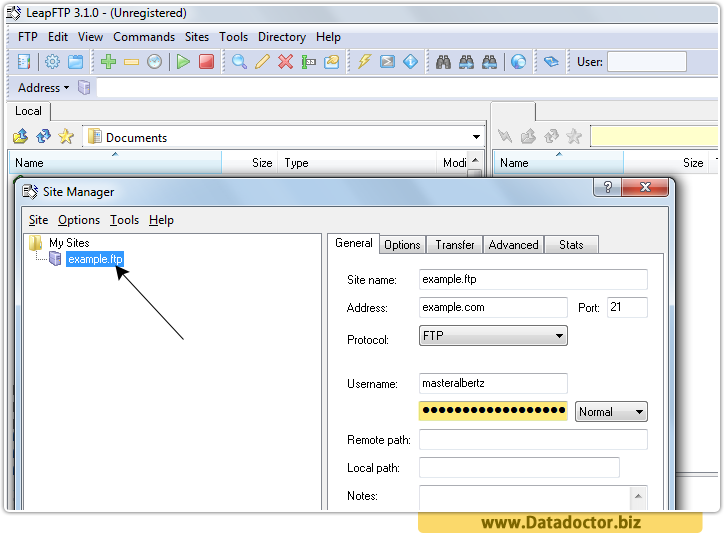Click the third binoculars icon

[489, 61]
